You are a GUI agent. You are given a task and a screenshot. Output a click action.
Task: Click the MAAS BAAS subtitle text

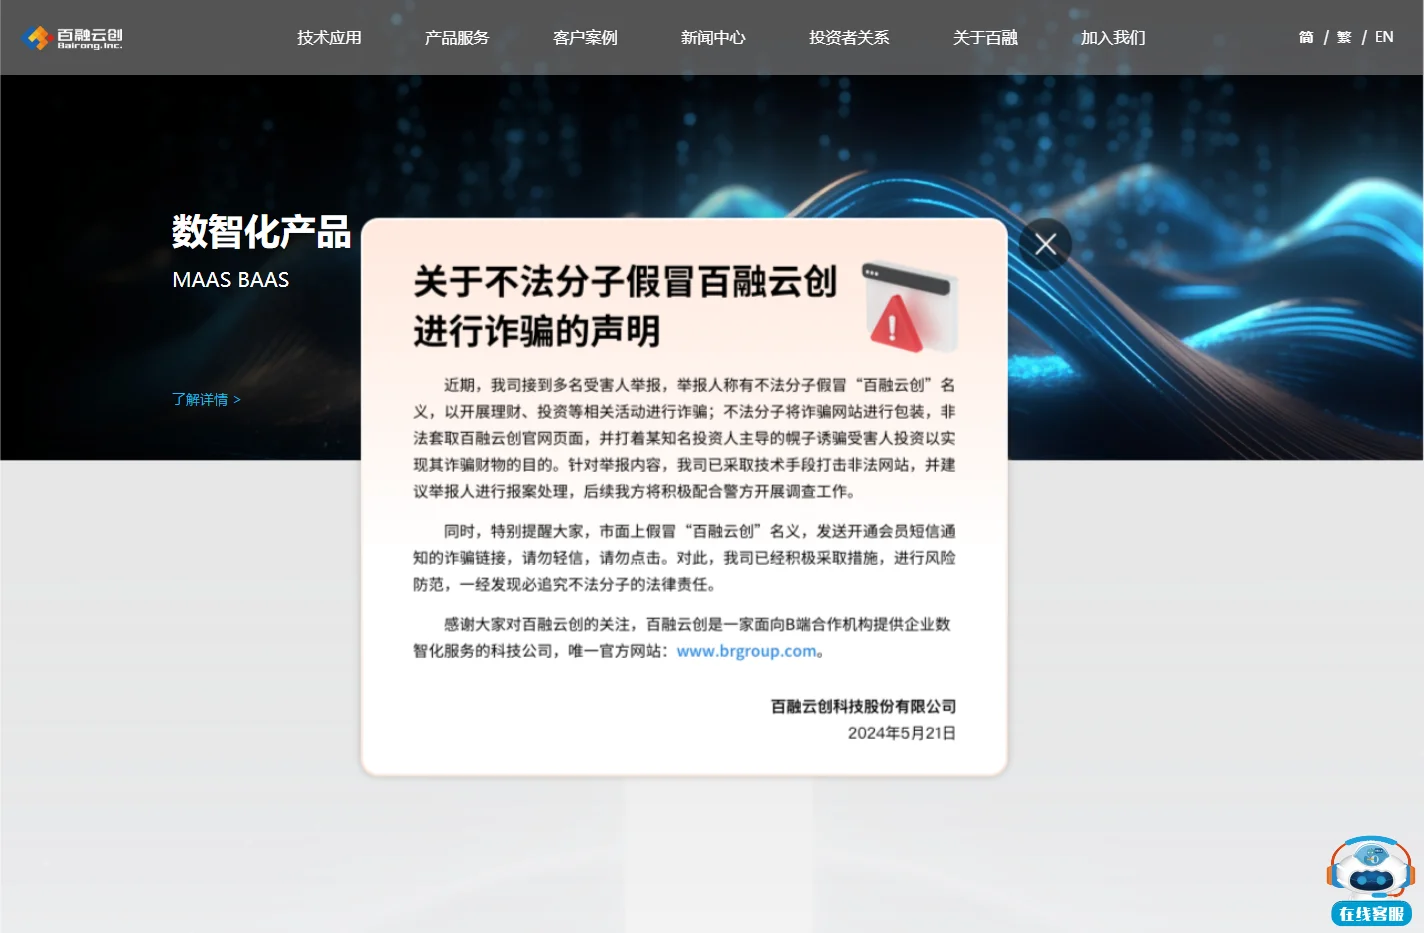coord(231,280)
